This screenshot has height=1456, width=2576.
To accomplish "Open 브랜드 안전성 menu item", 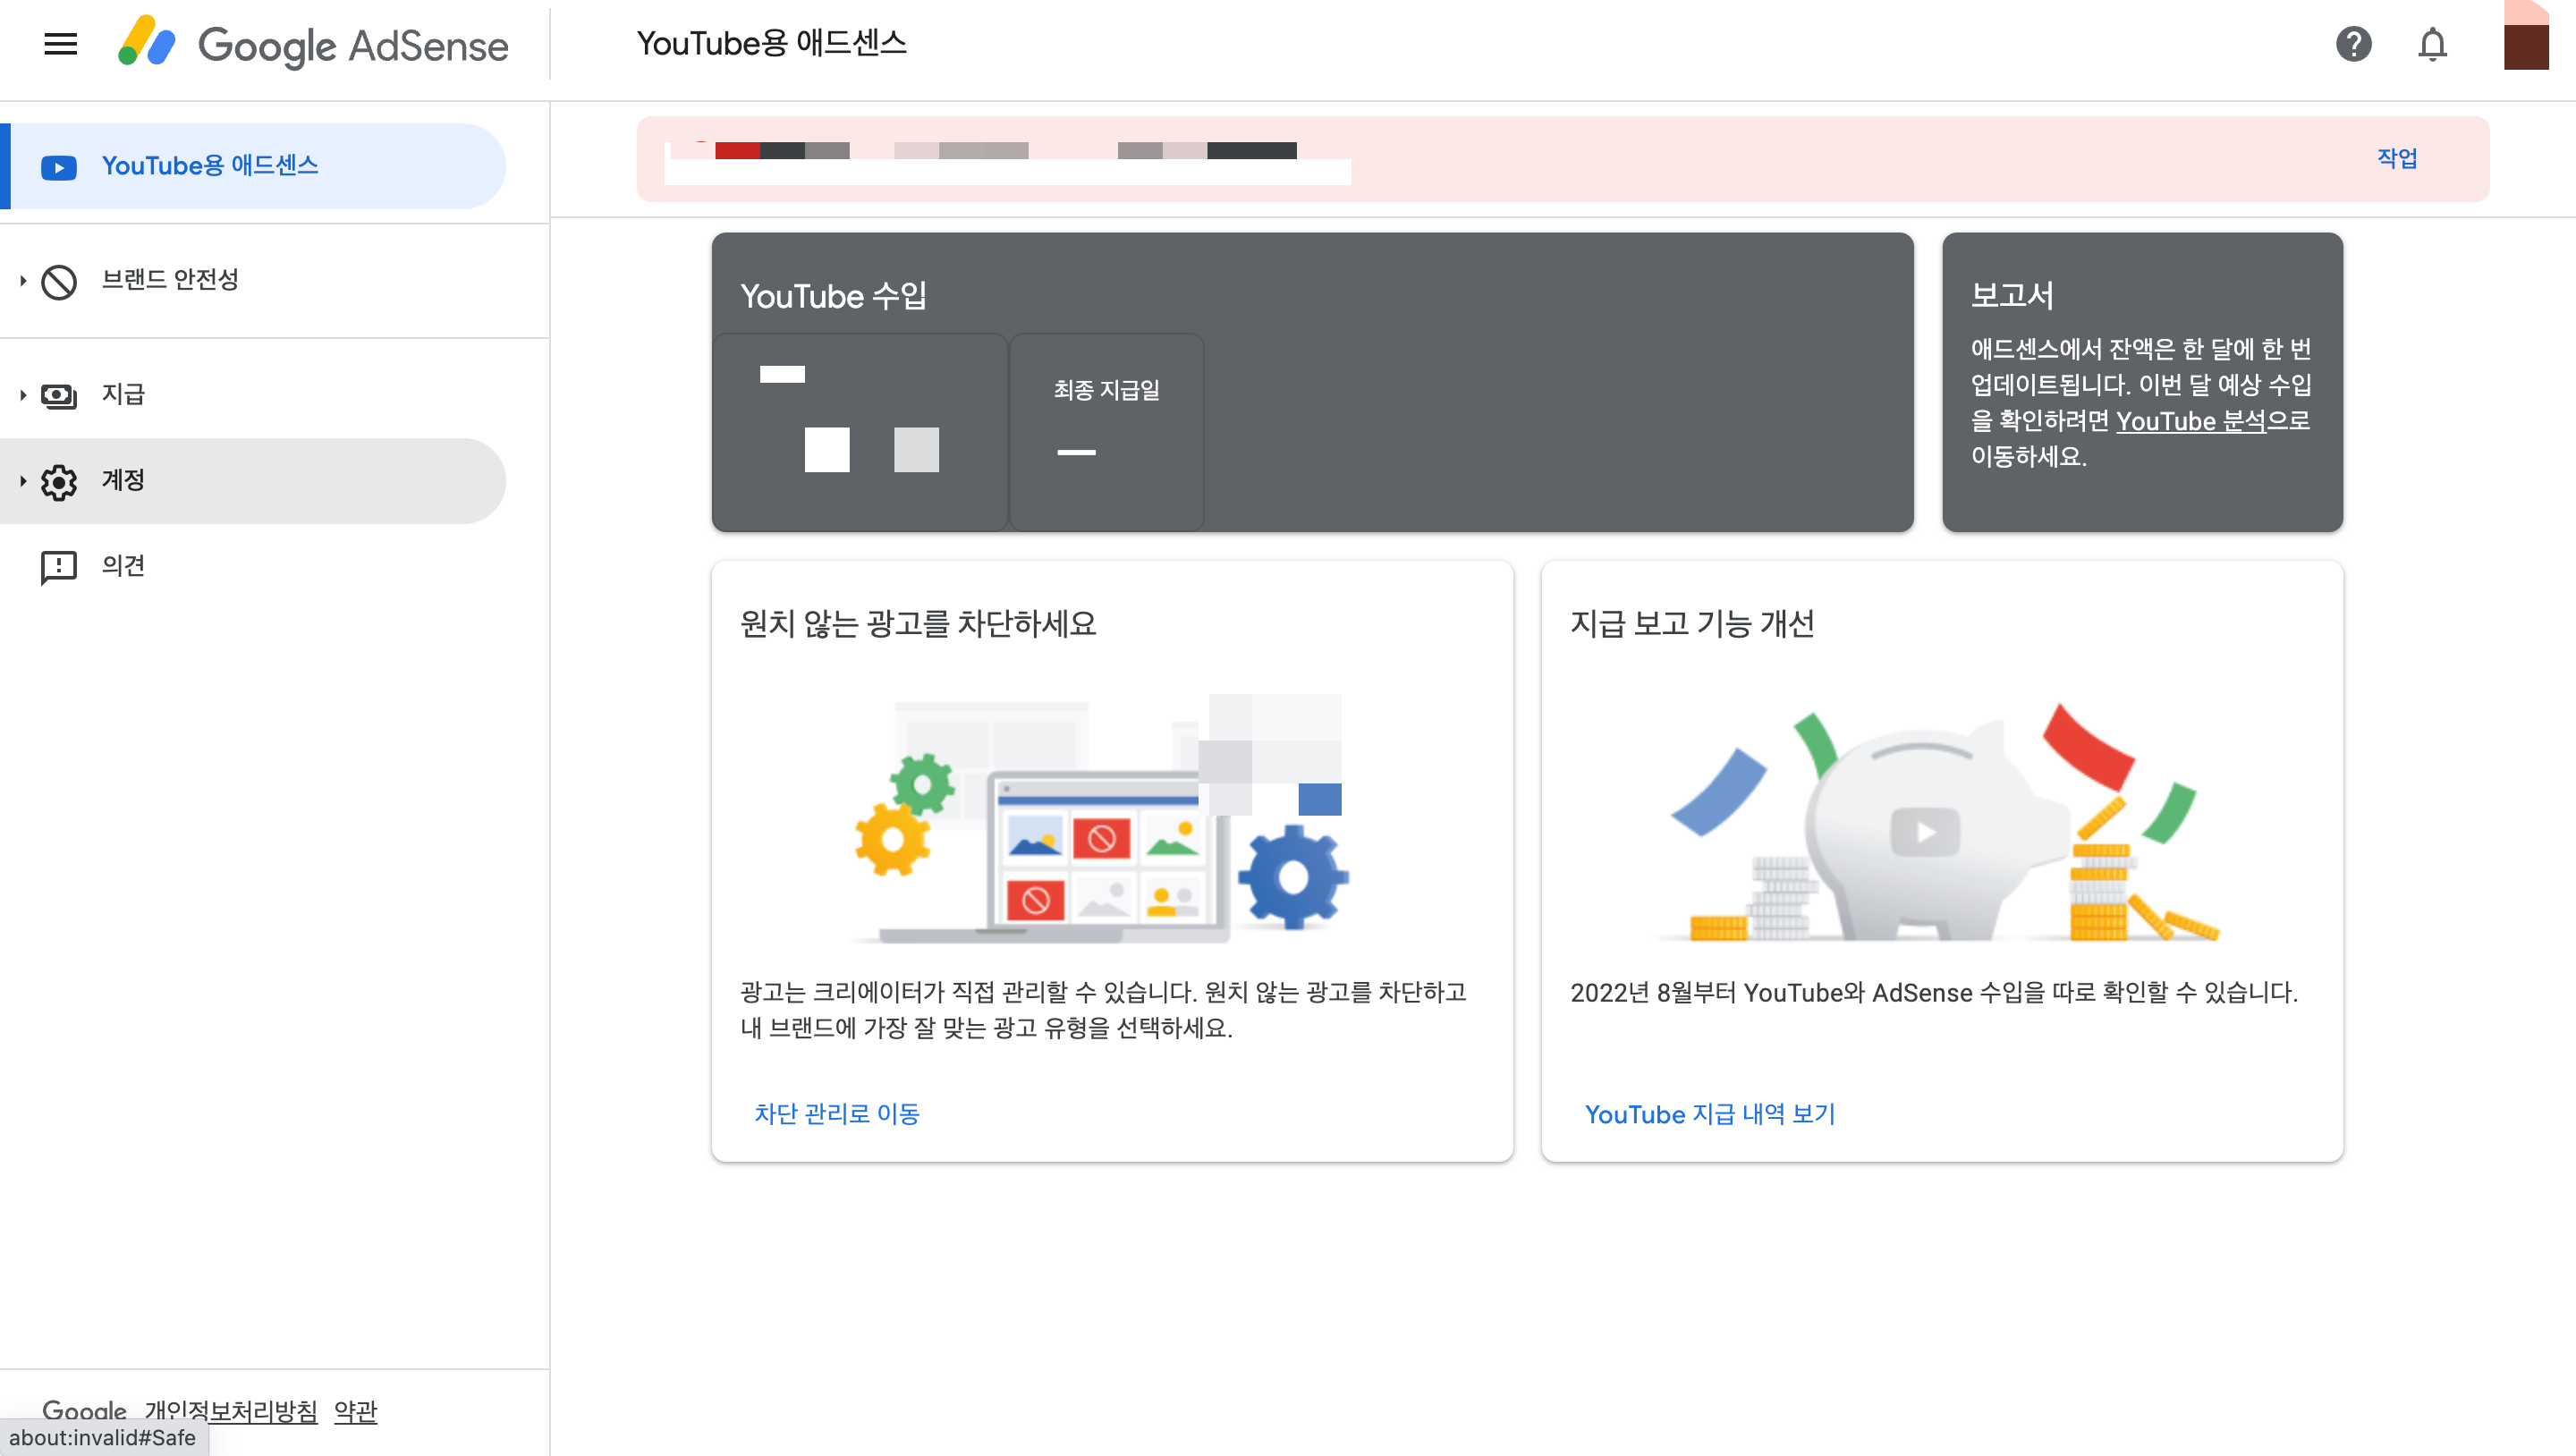I will (x=253, y=281).
